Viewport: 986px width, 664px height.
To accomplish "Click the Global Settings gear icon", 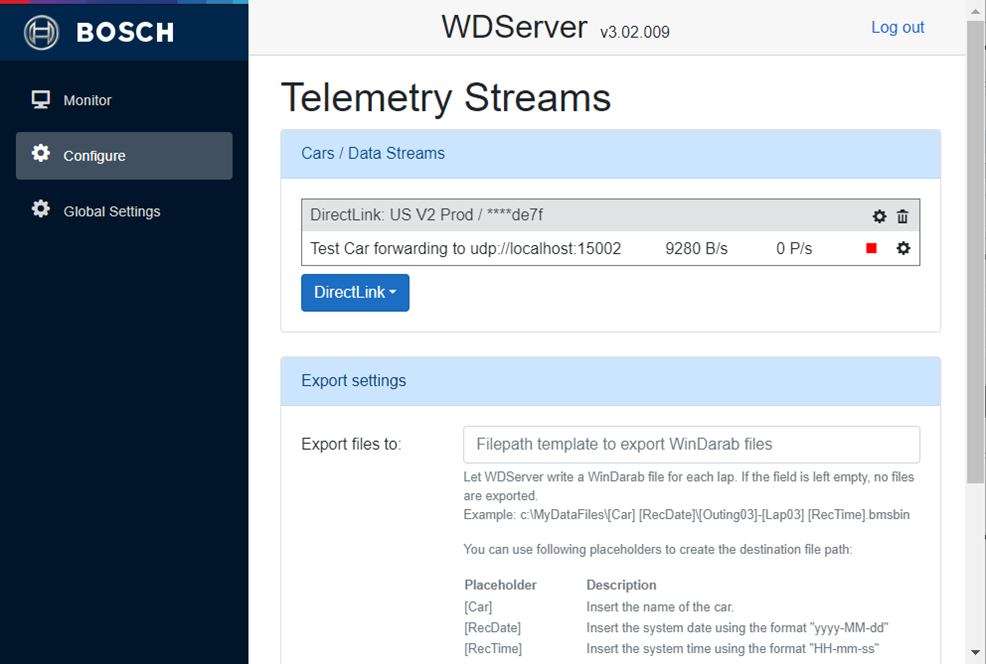I will pyautogui.click(x=41, y=208).
